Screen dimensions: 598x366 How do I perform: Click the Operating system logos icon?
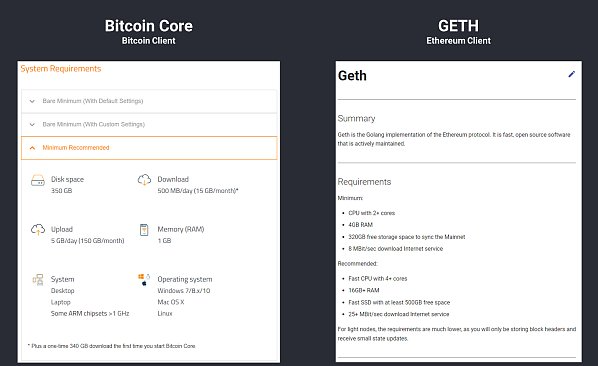click(144, 279)
